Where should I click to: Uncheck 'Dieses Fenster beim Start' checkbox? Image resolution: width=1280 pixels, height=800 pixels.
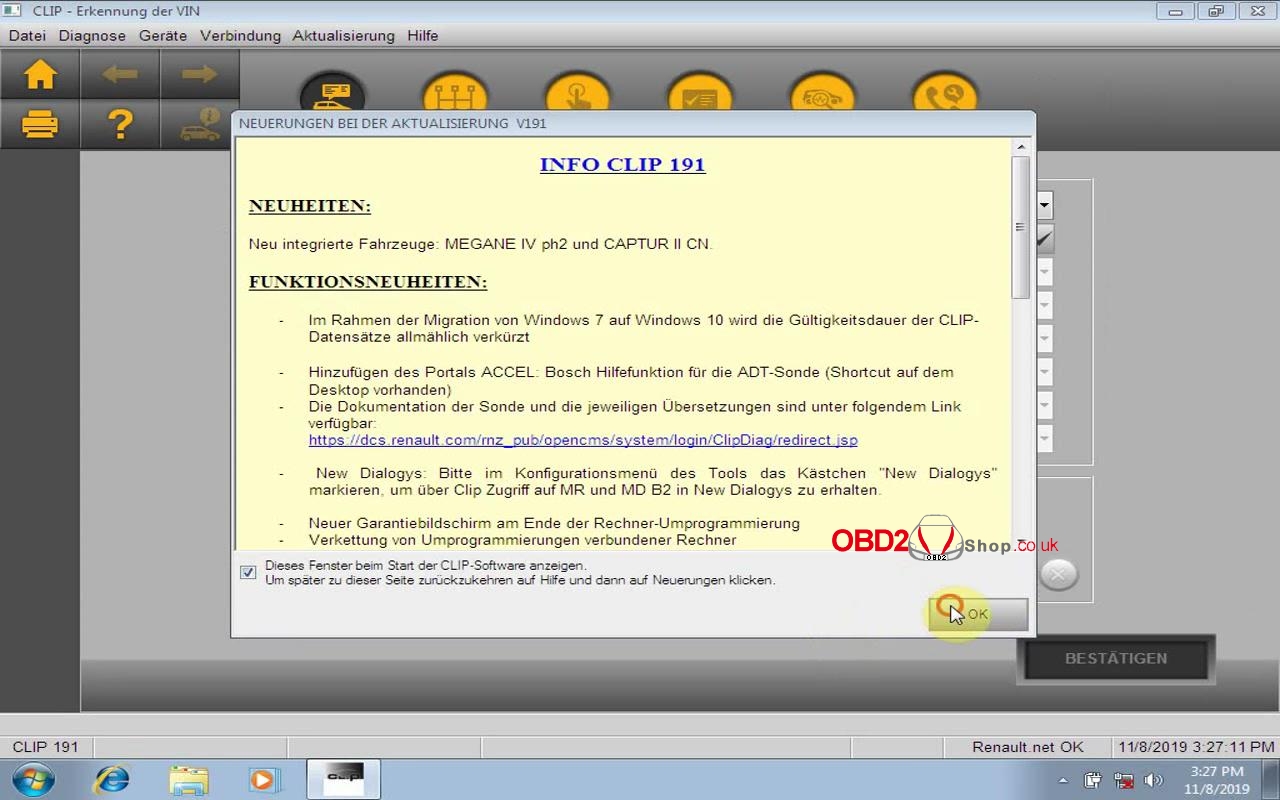click(248, 572)
